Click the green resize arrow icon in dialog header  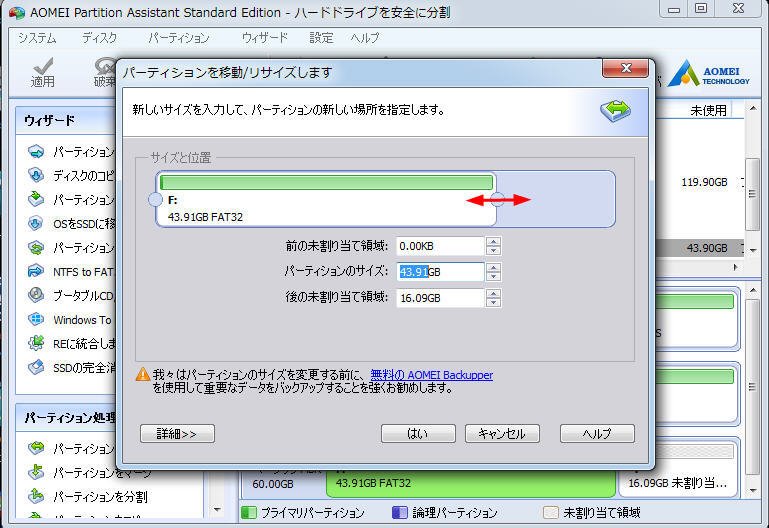point(616,110)
